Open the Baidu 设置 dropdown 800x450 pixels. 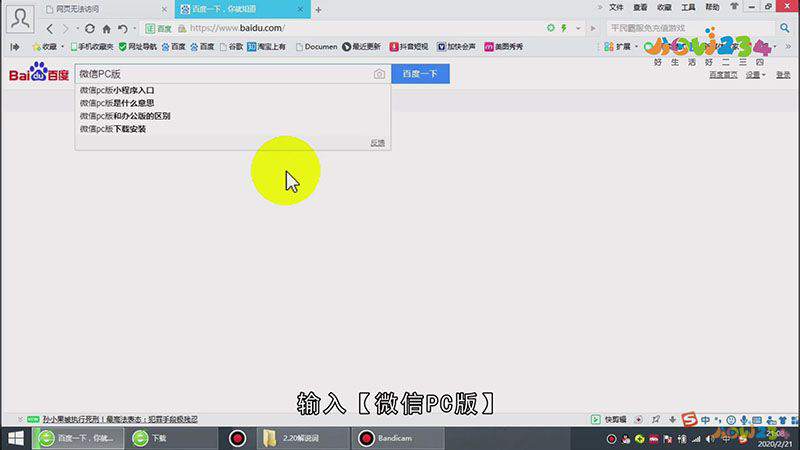point(755,75)
